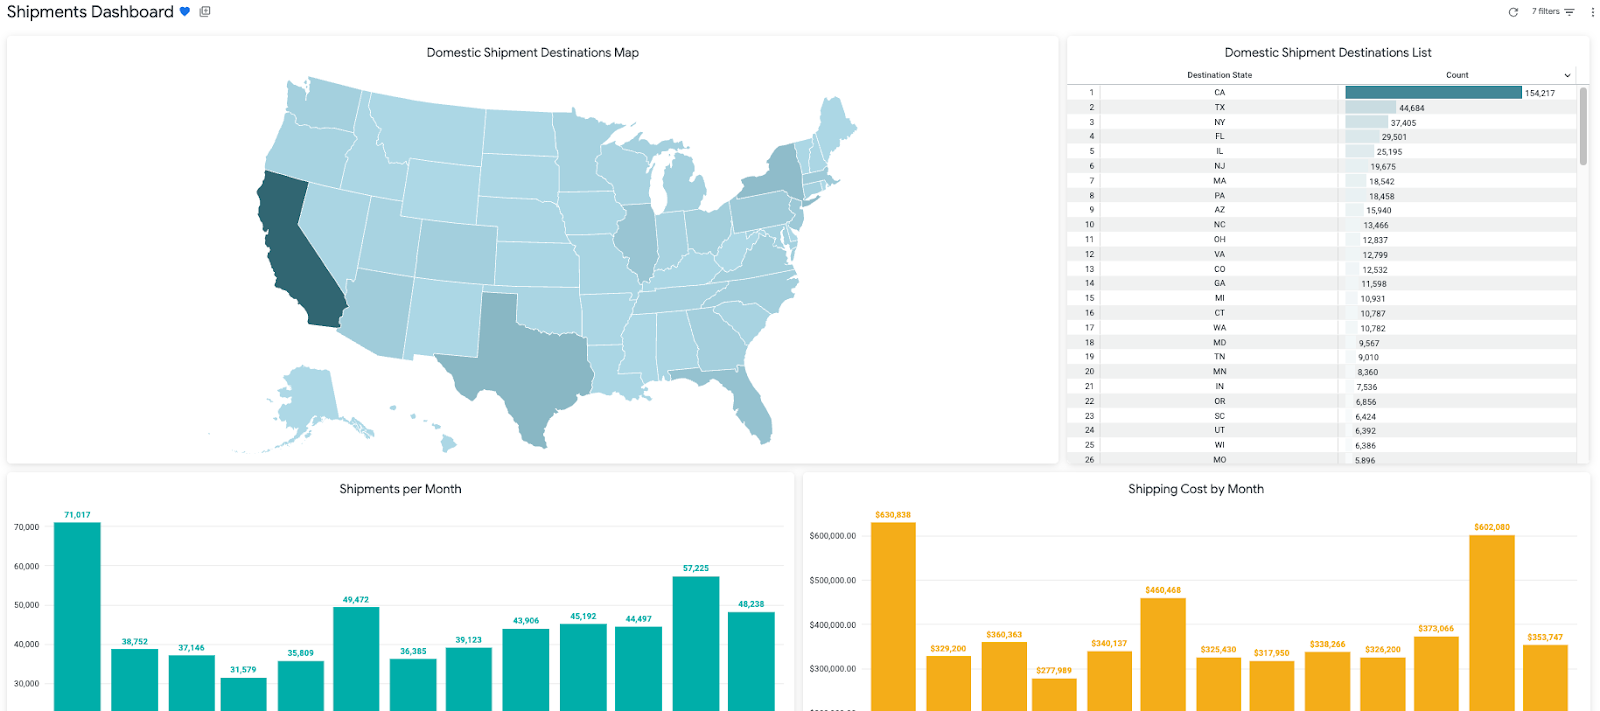Viewport: 1600px width, 711px height.
Task: Select the AZ row in the list
Action: coord(1322,210)
